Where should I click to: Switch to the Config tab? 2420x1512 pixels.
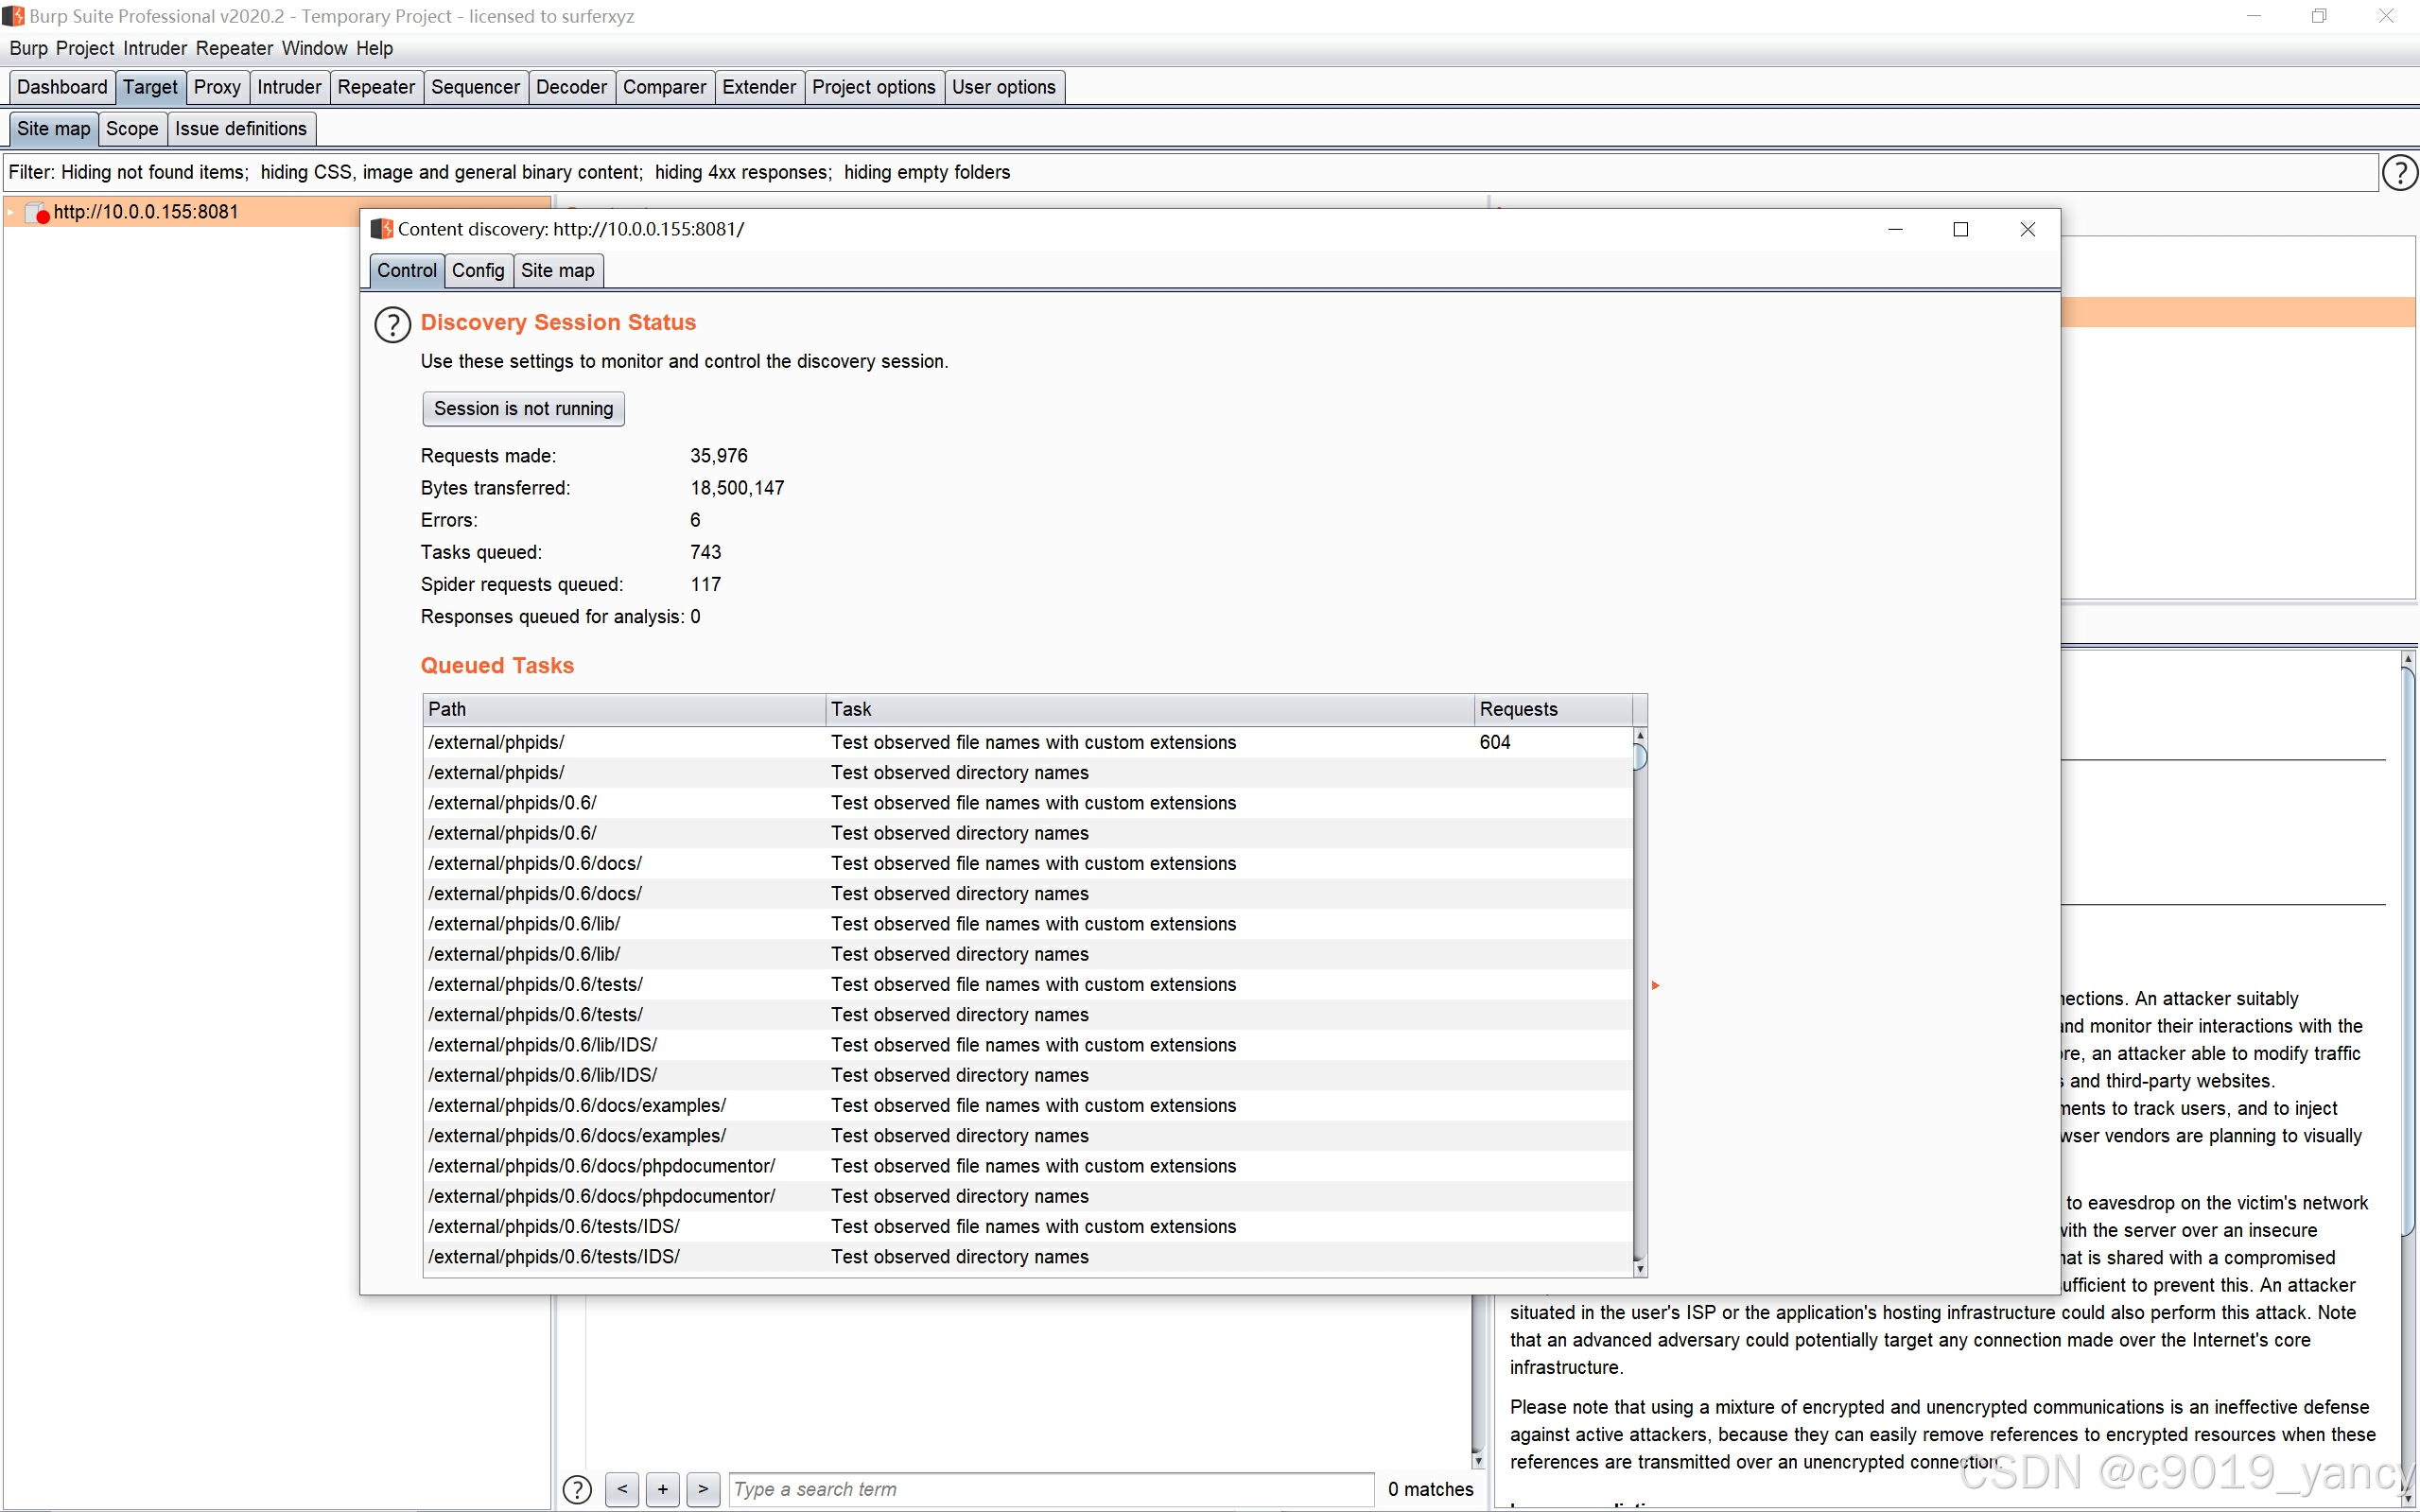(x=477, y=270)
